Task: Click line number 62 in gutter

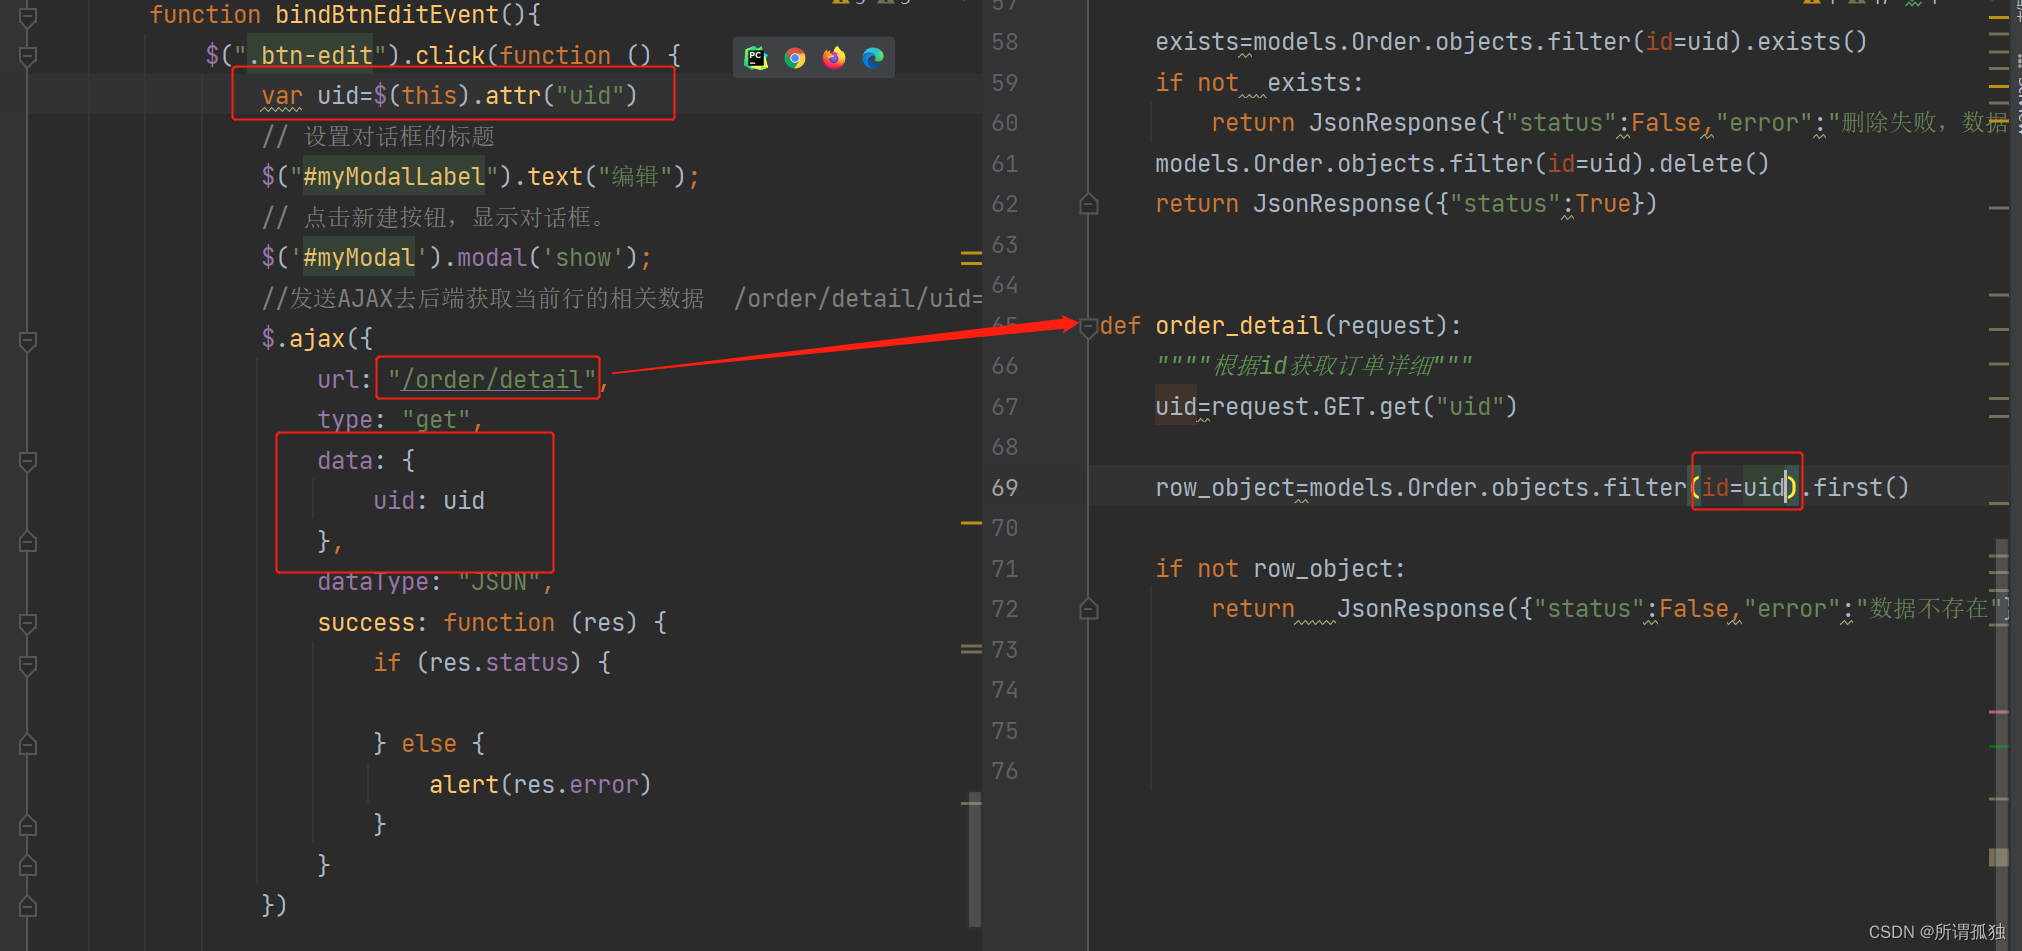Action: (x=1004, y=204)
